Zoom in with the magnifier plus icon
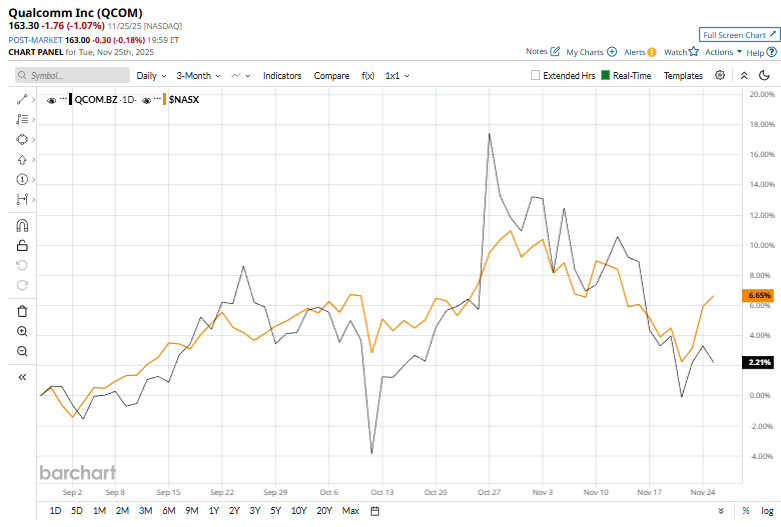The height and width of the screenshot is (527, 781). point(22,331)
